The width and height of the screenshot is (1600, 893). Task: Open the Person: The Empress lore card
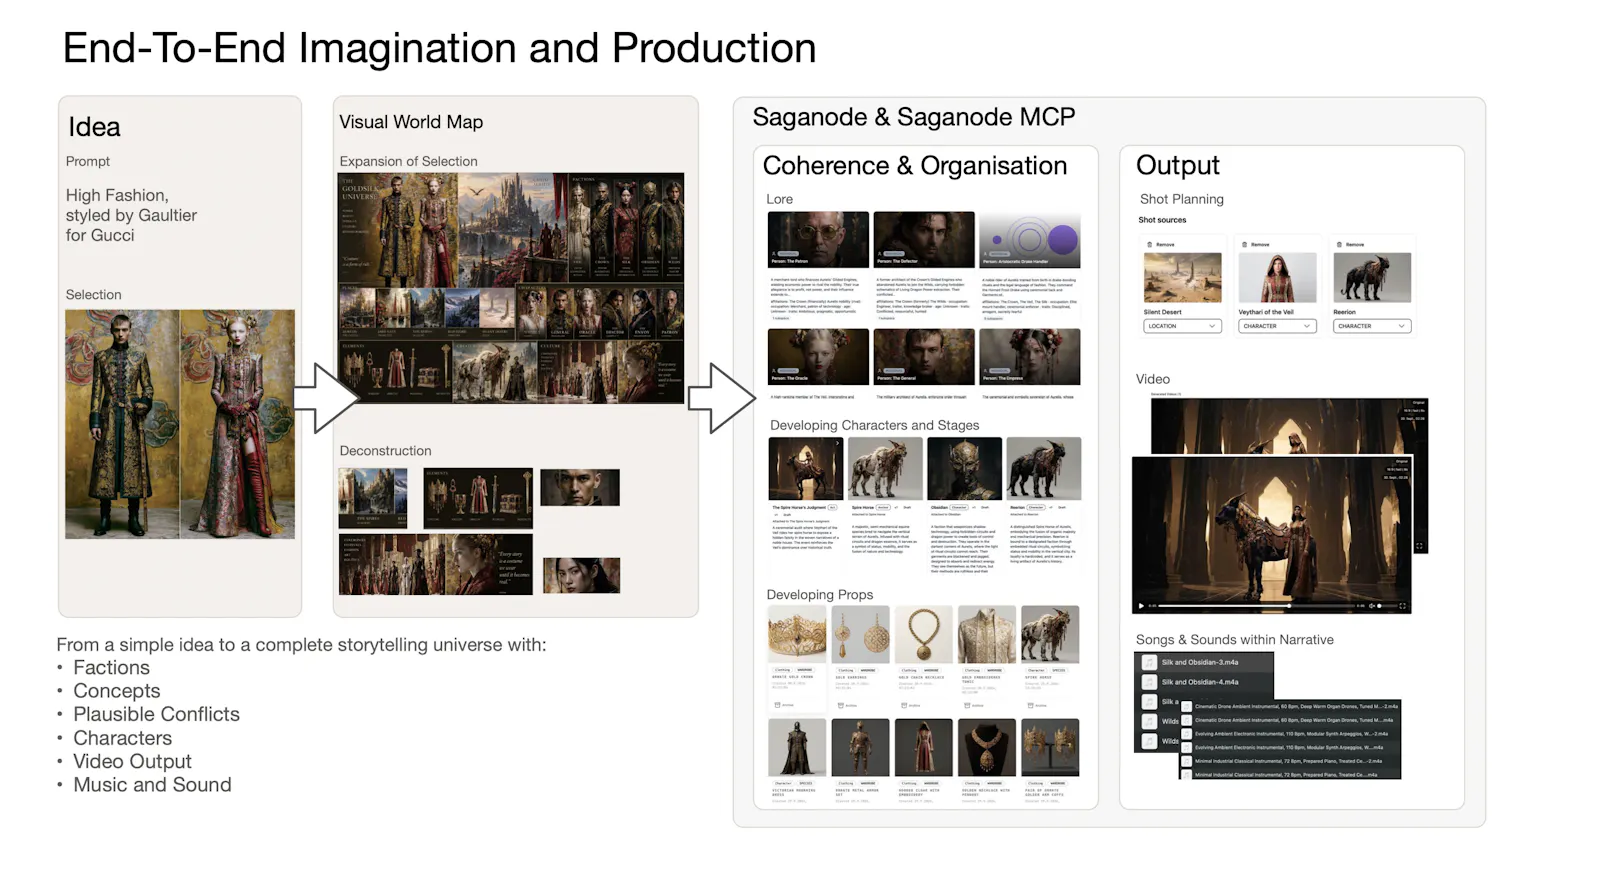tap(1030, 356)
